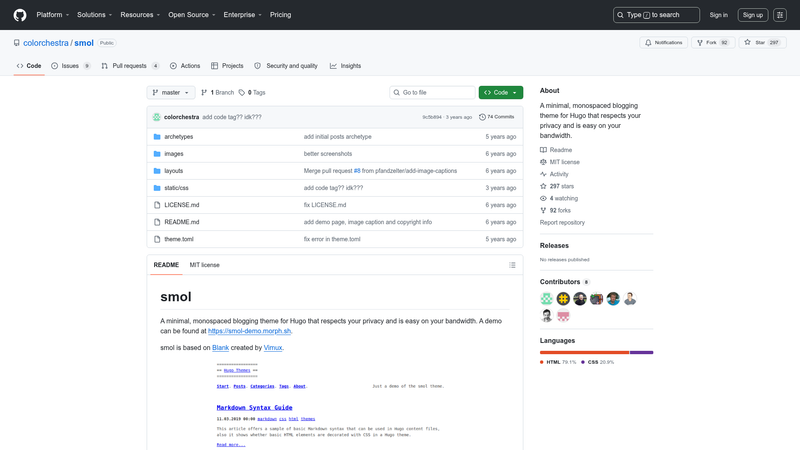Open the README.md file
This screenshot has height=450, width=800.
182,222
